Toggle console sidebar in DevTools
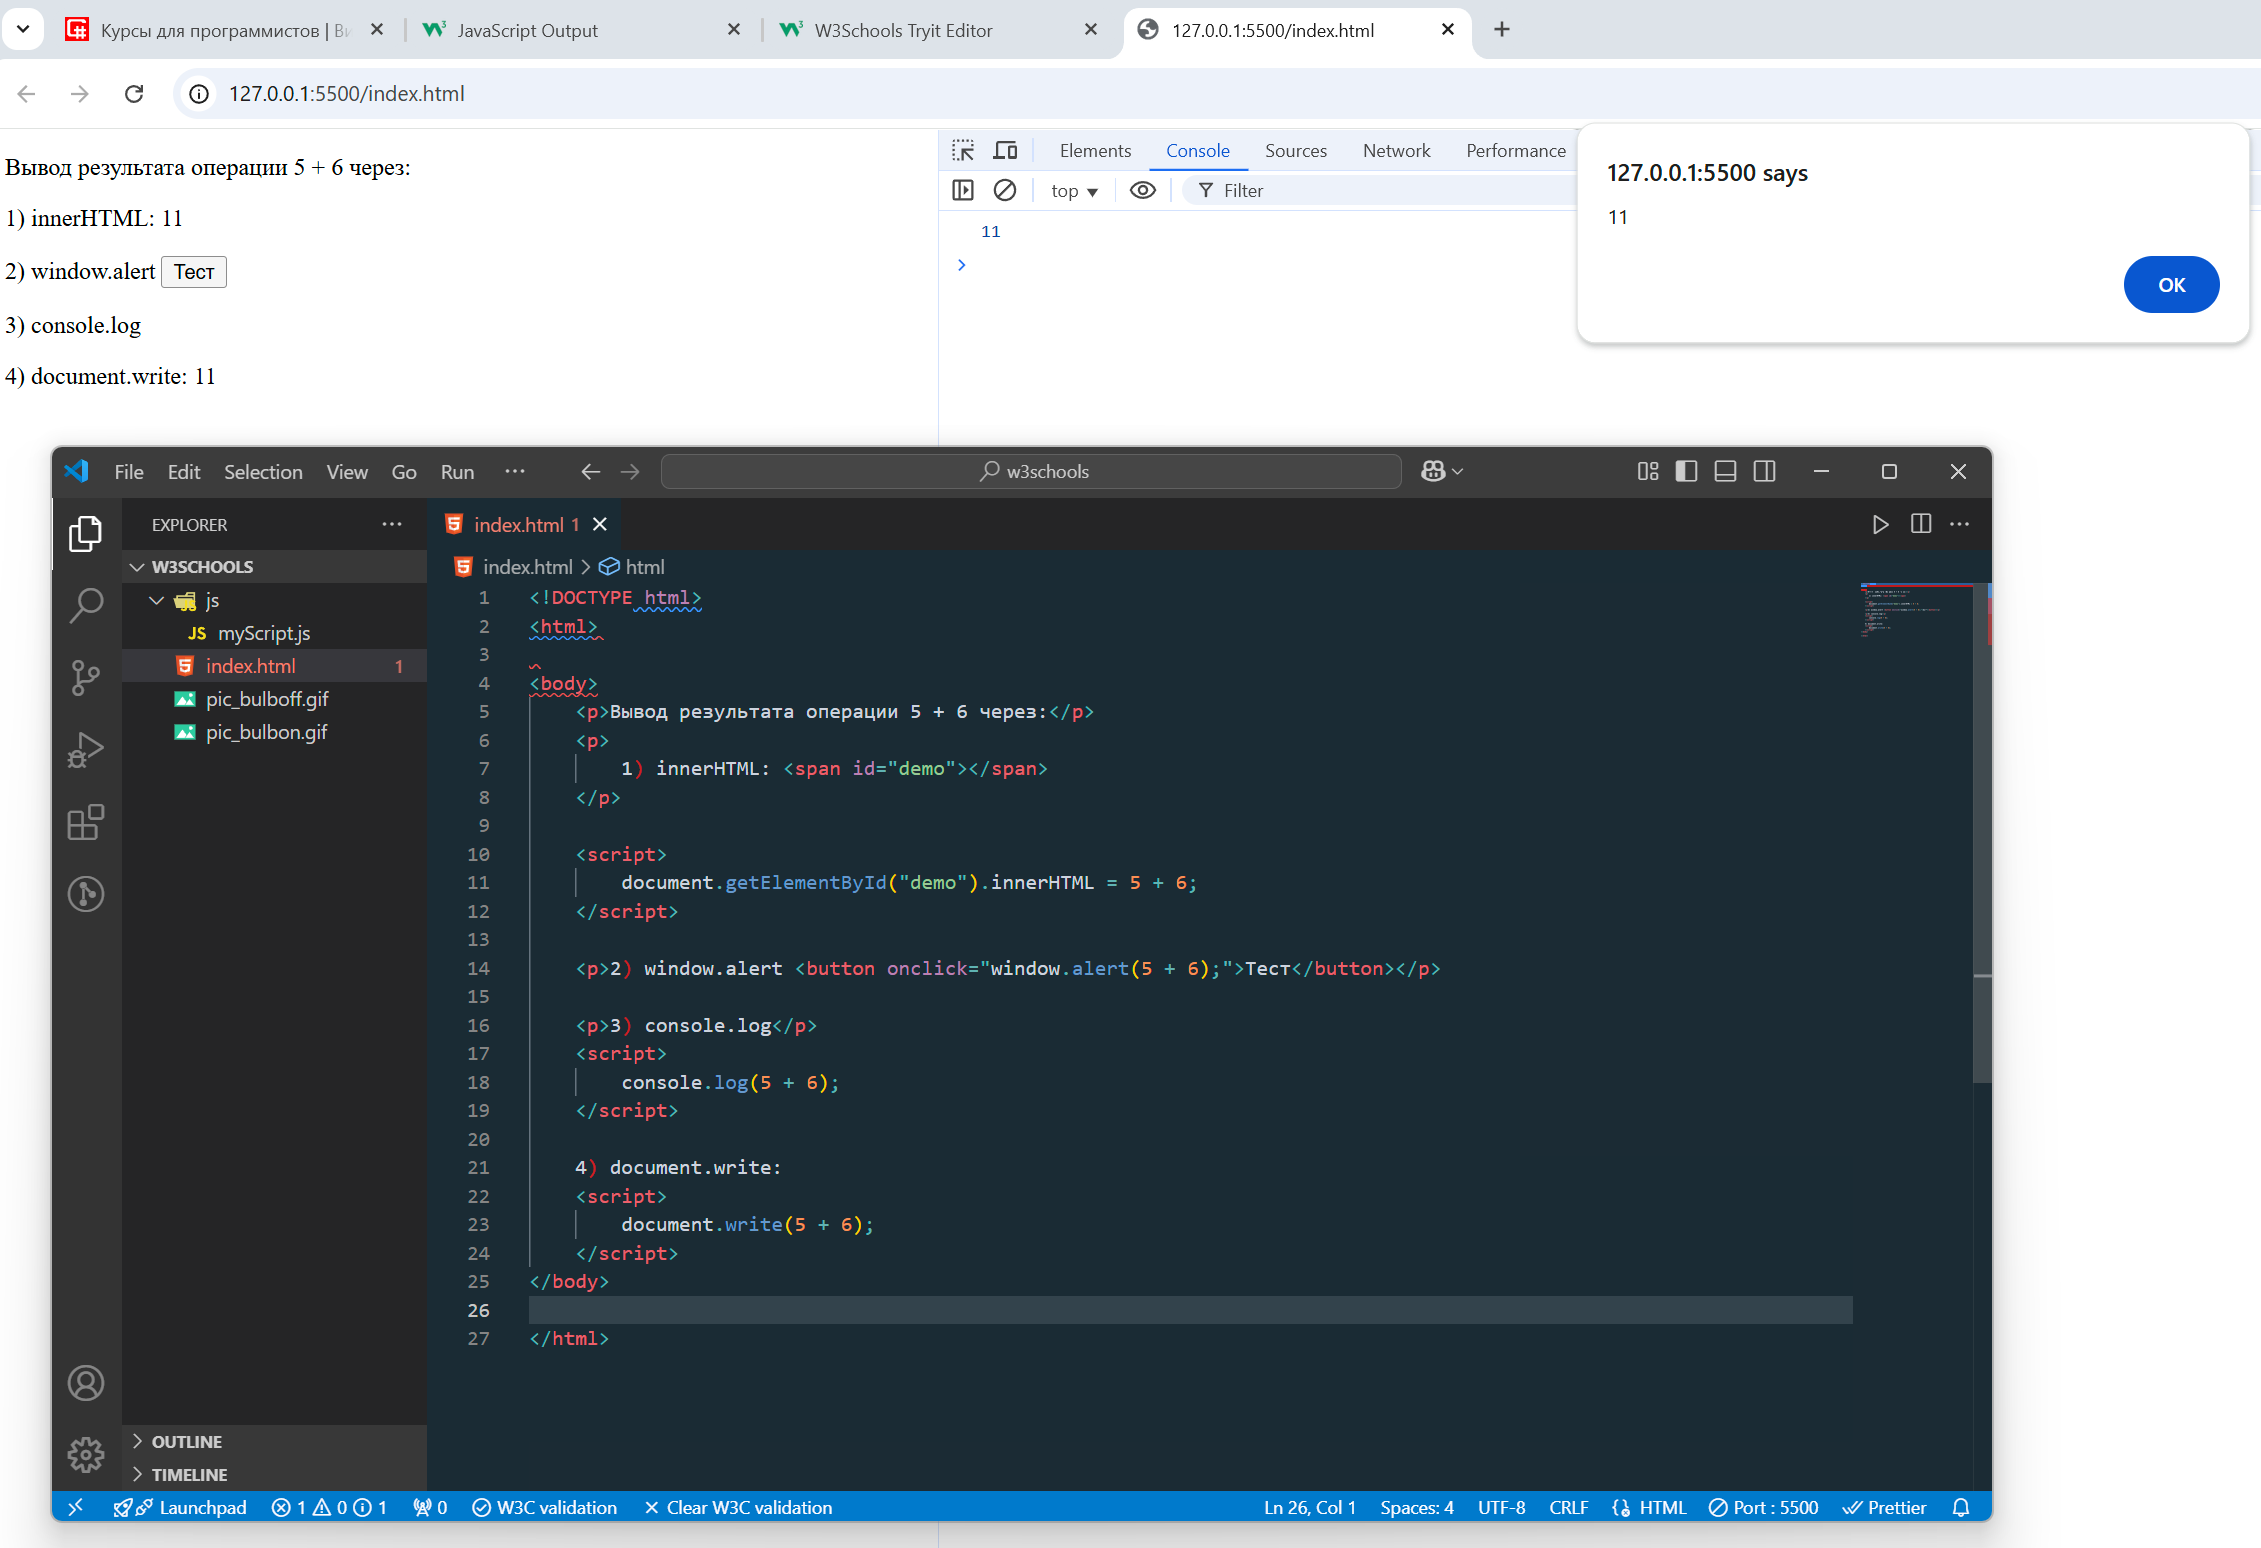2261x1548 pixels. [x=963, y=190]
